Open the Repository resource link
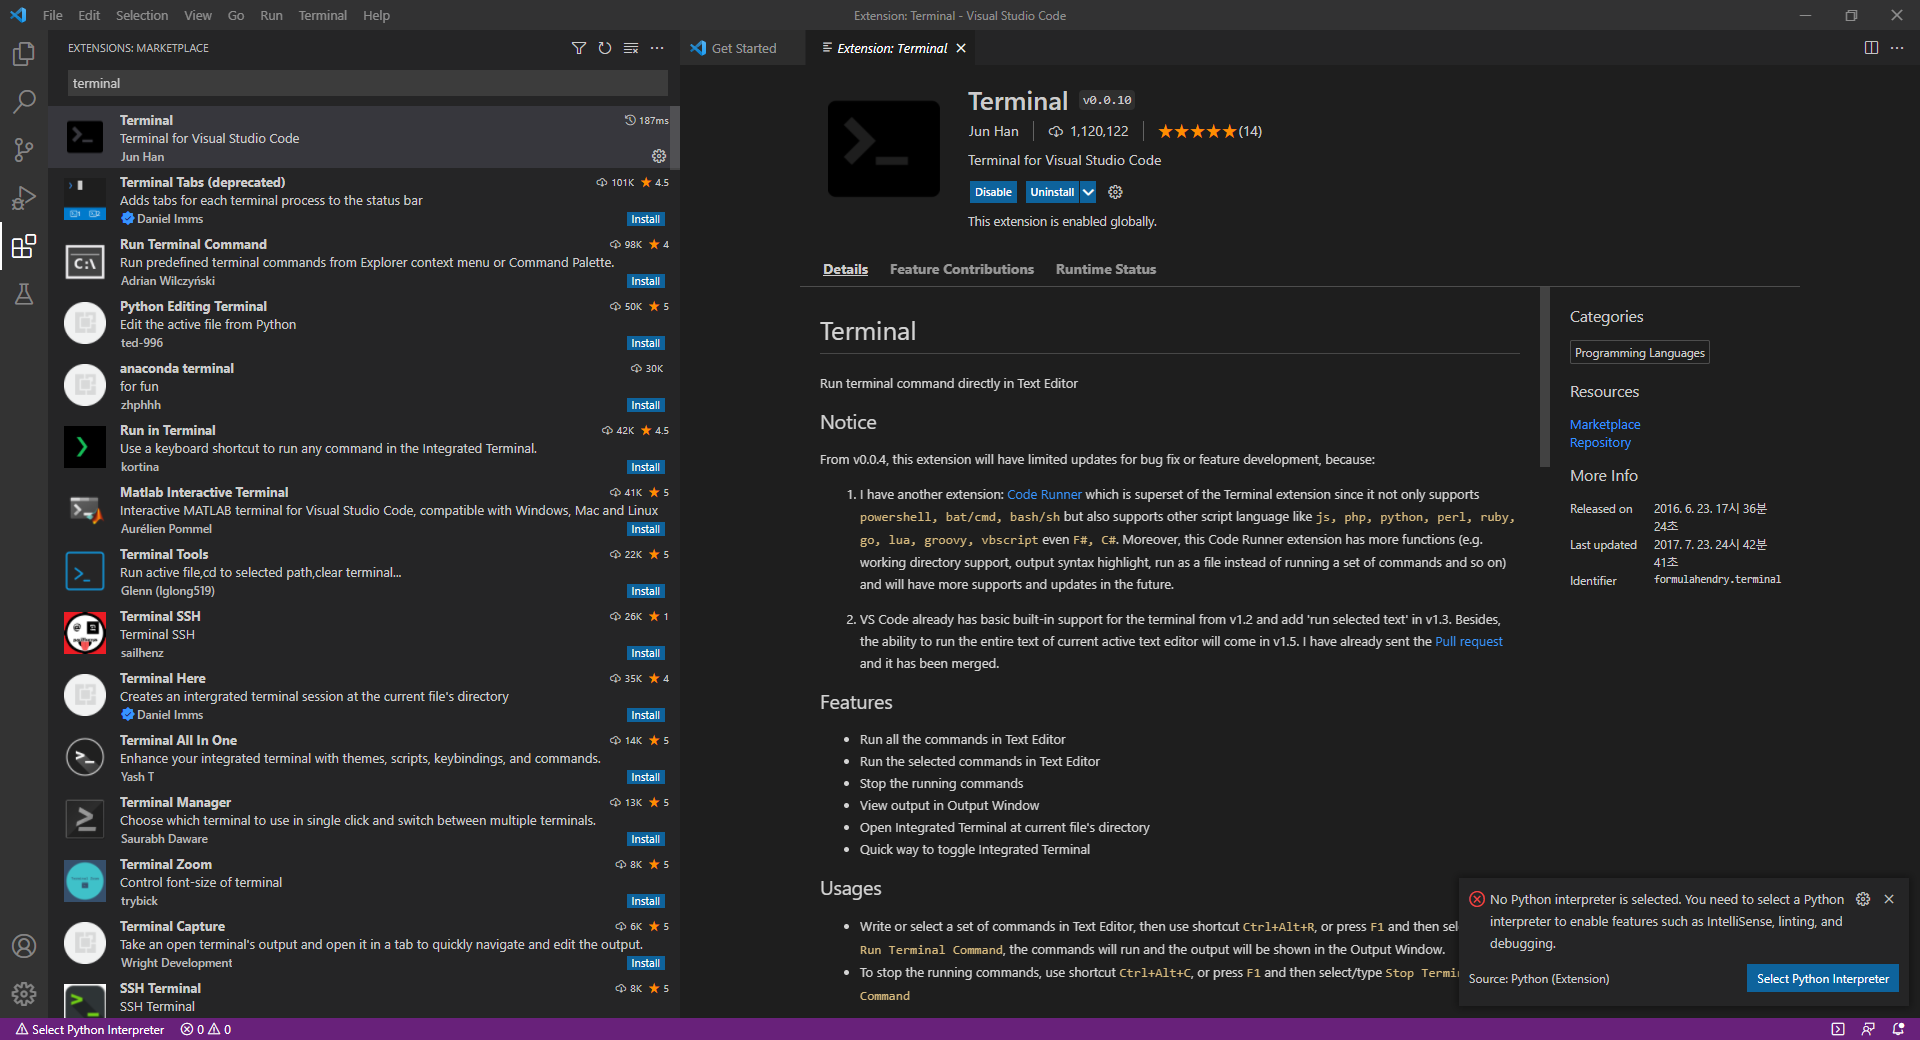 pyautogui.click(x=1600, y=442)
